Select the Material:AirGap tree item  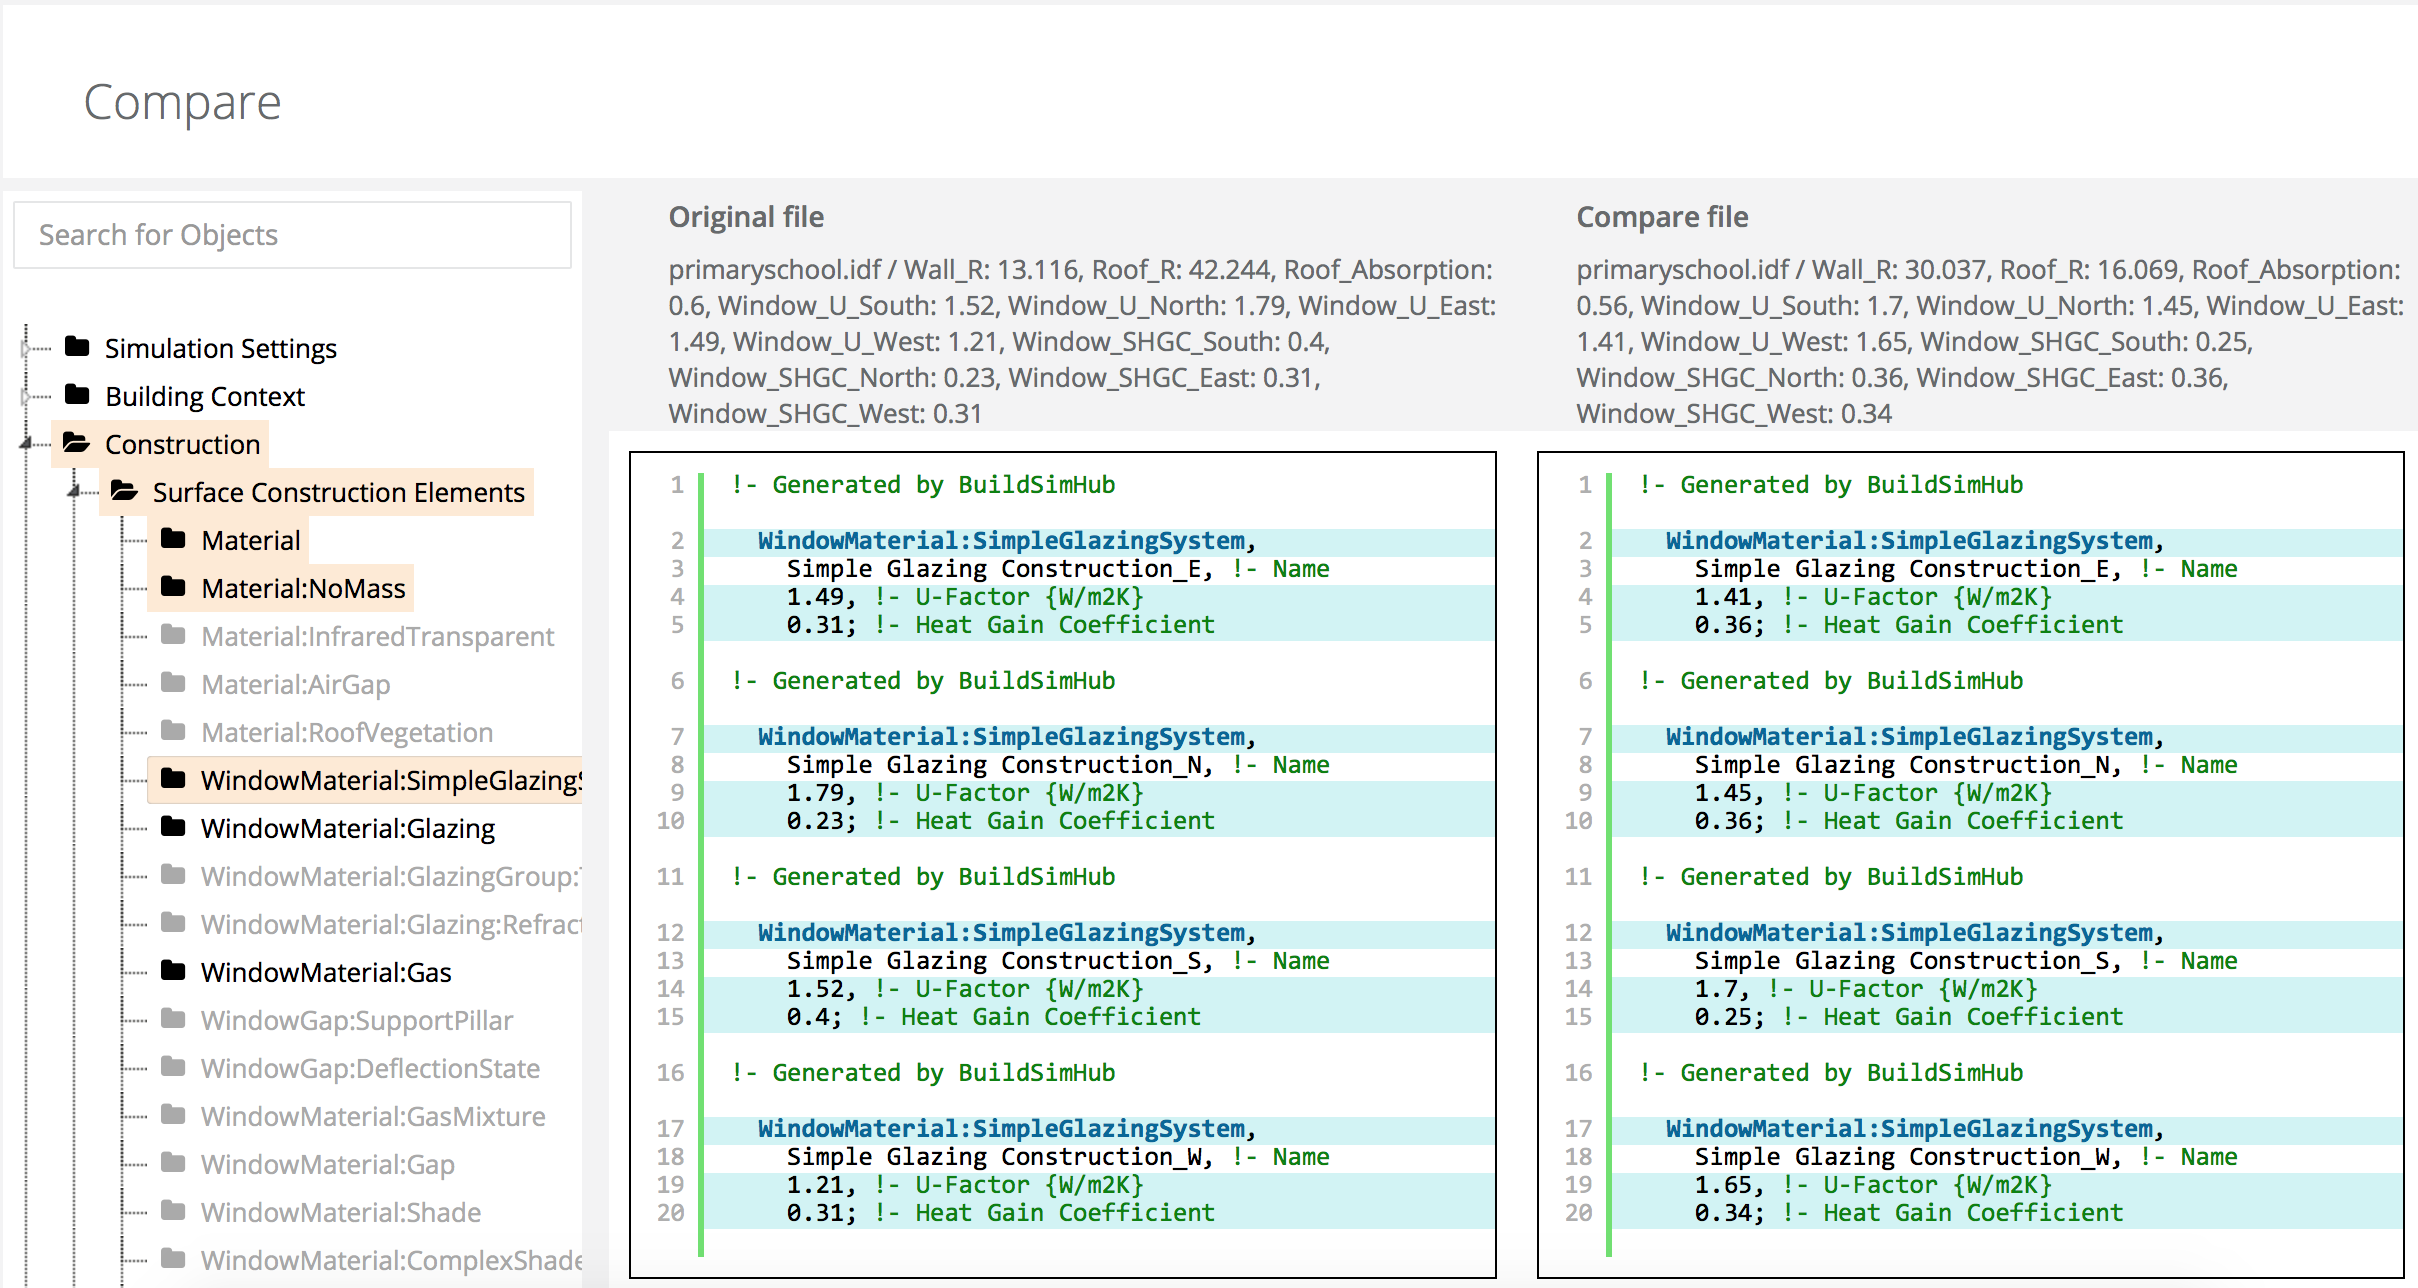click(x=295, y=685)
